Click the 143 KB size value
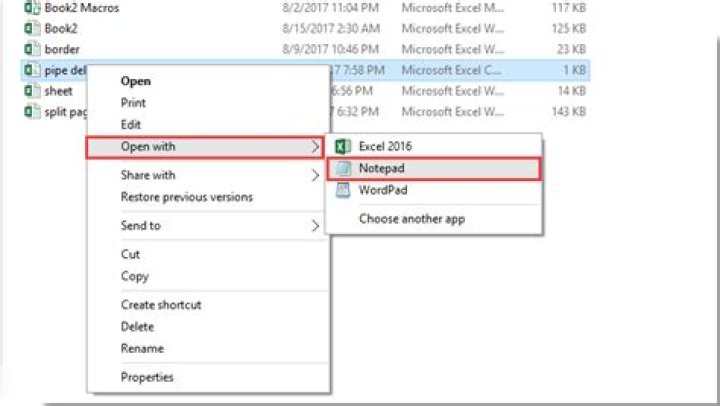The width and height of the screenshot is (720, 406). coord(568,112)
